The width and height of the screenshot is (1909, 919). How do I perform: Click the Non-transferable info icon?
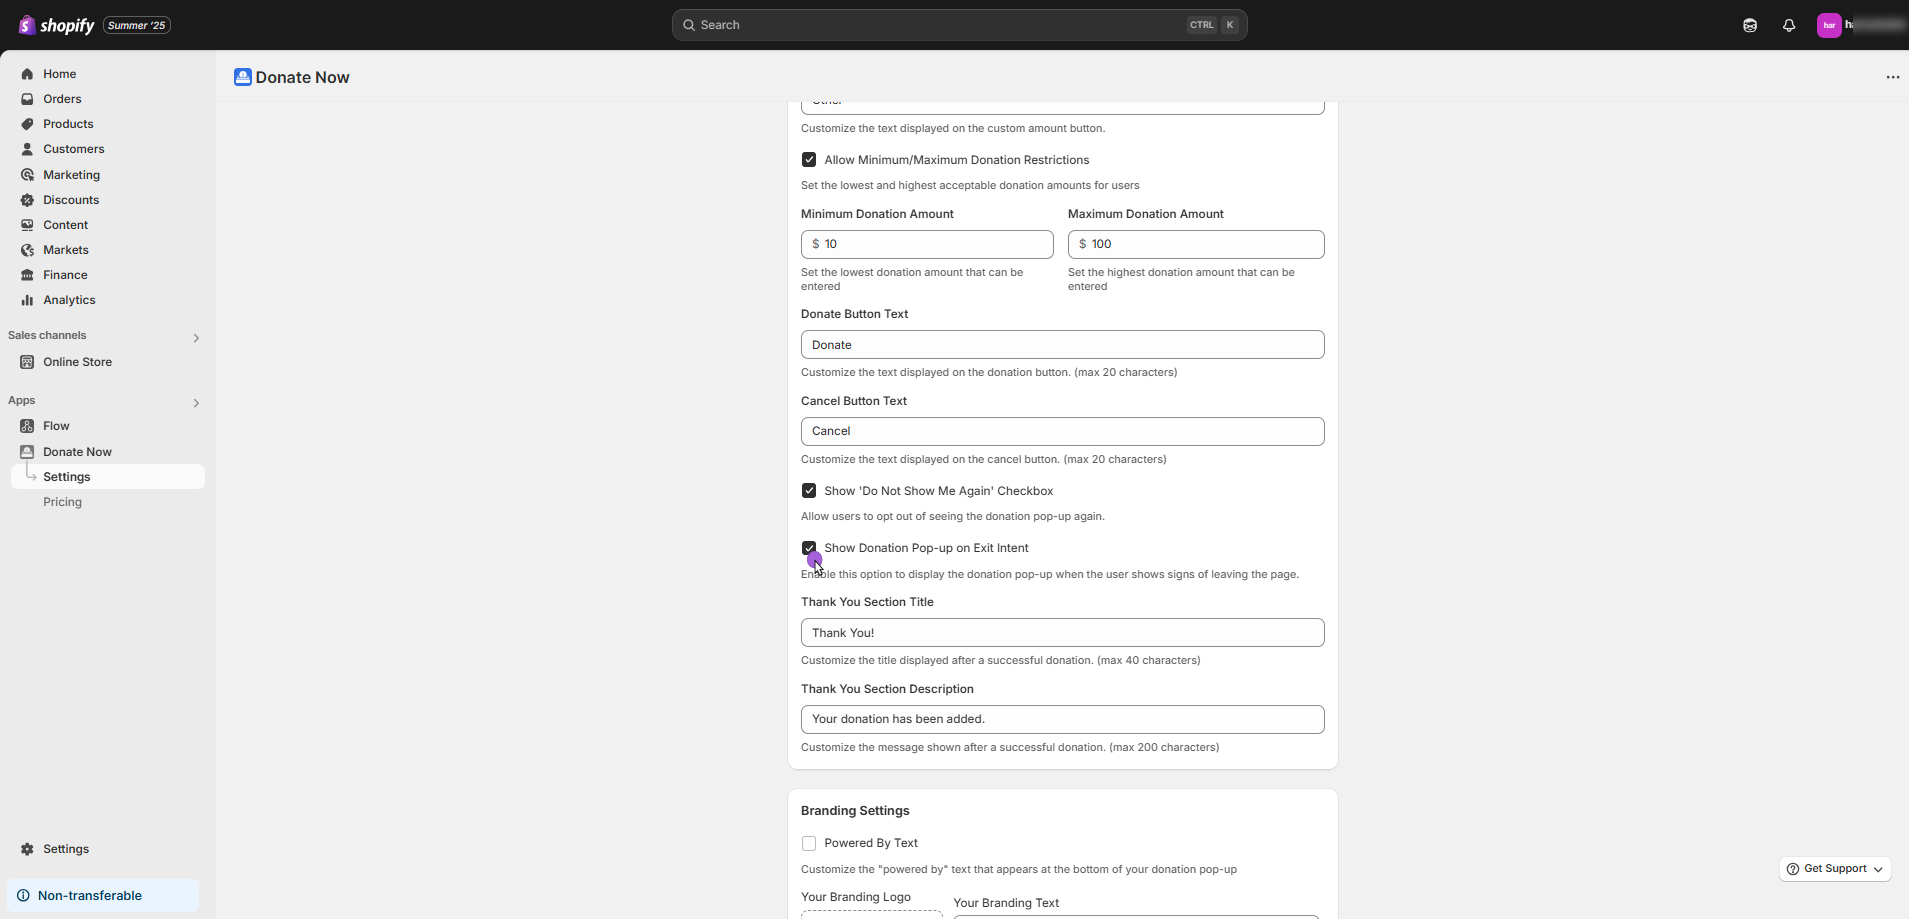point(23,896)
